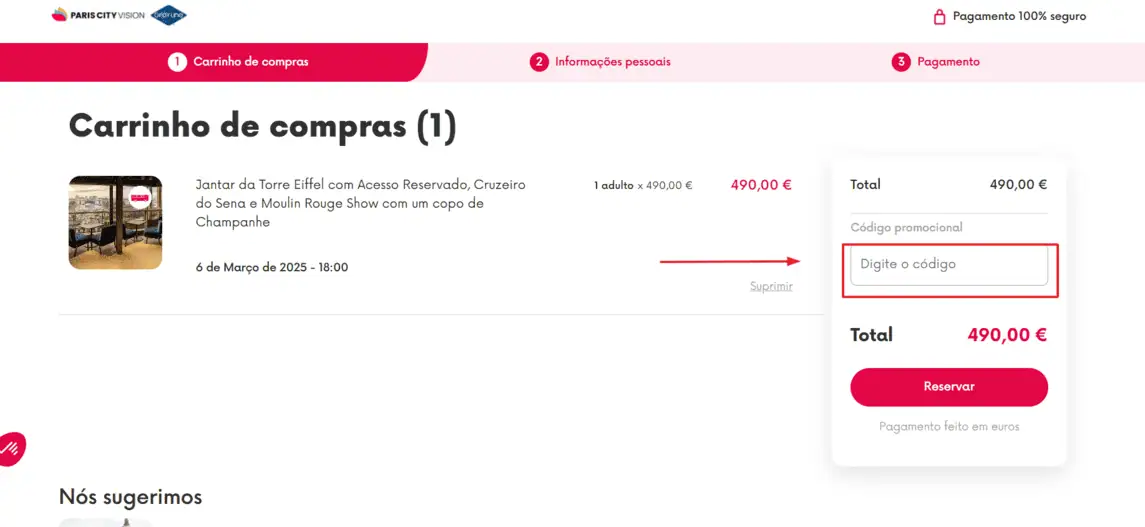Click the Reservar button
This screenshot has width=1145, height=527.
coord(949,387)
